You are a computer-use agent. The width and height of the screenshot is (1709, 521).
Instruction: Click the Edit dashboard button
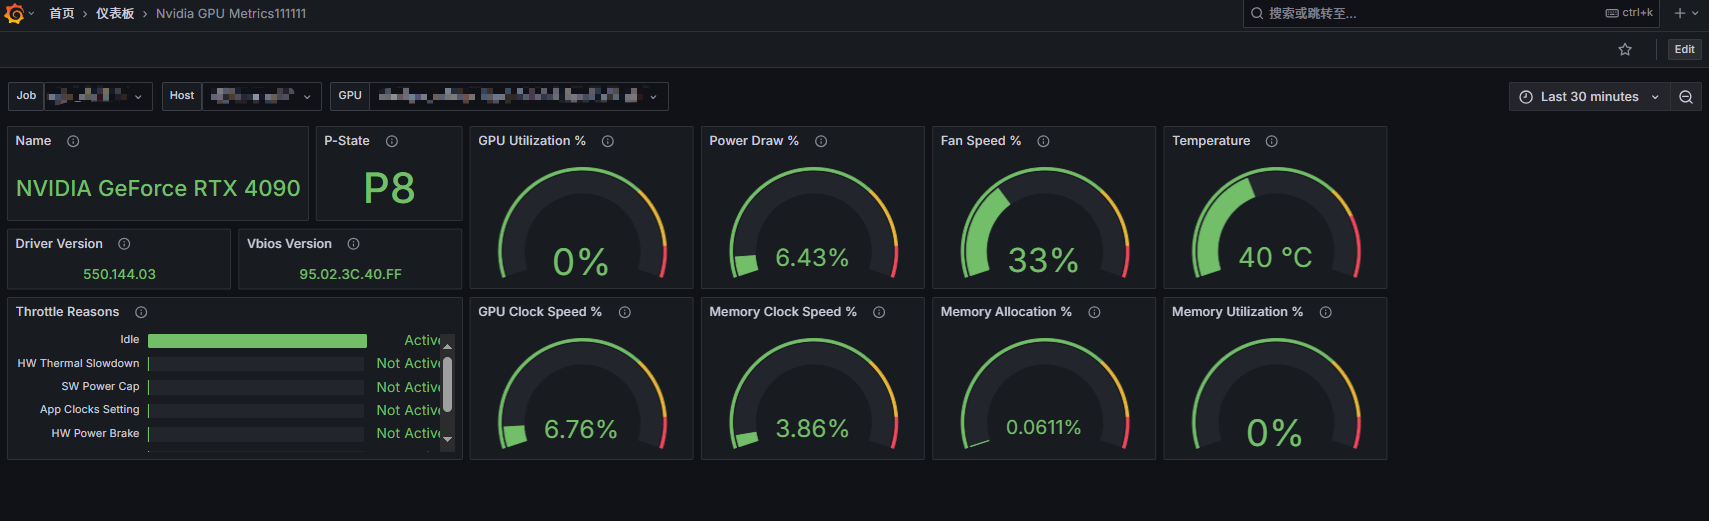(1685, 49)
